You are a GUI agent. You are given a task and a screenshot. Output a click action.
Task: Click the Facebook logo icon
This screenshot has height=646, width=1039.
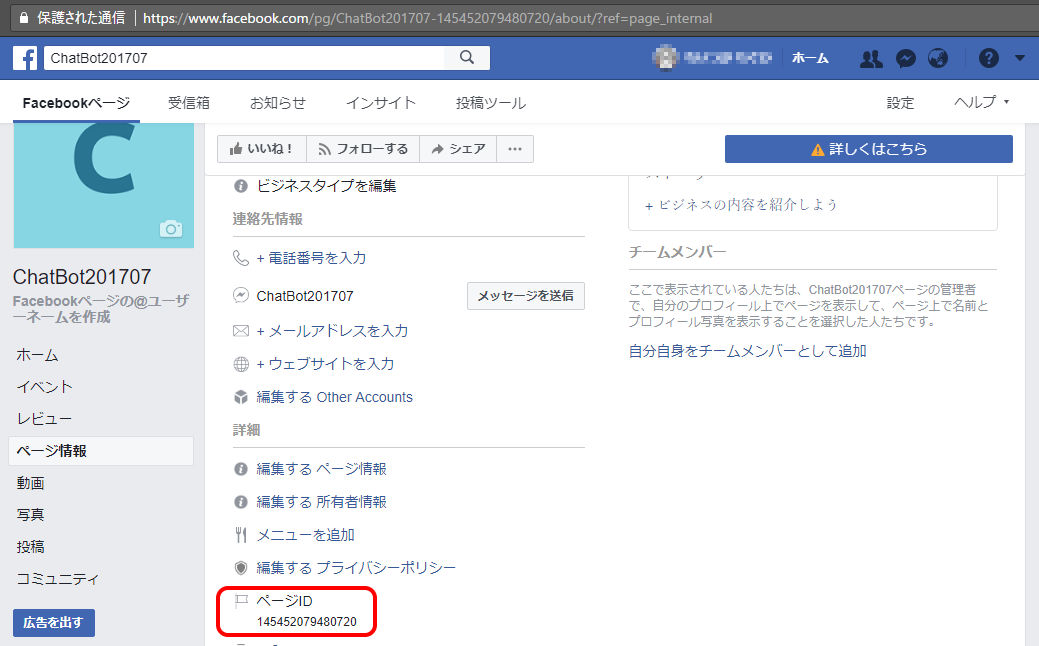click(25, 58)
